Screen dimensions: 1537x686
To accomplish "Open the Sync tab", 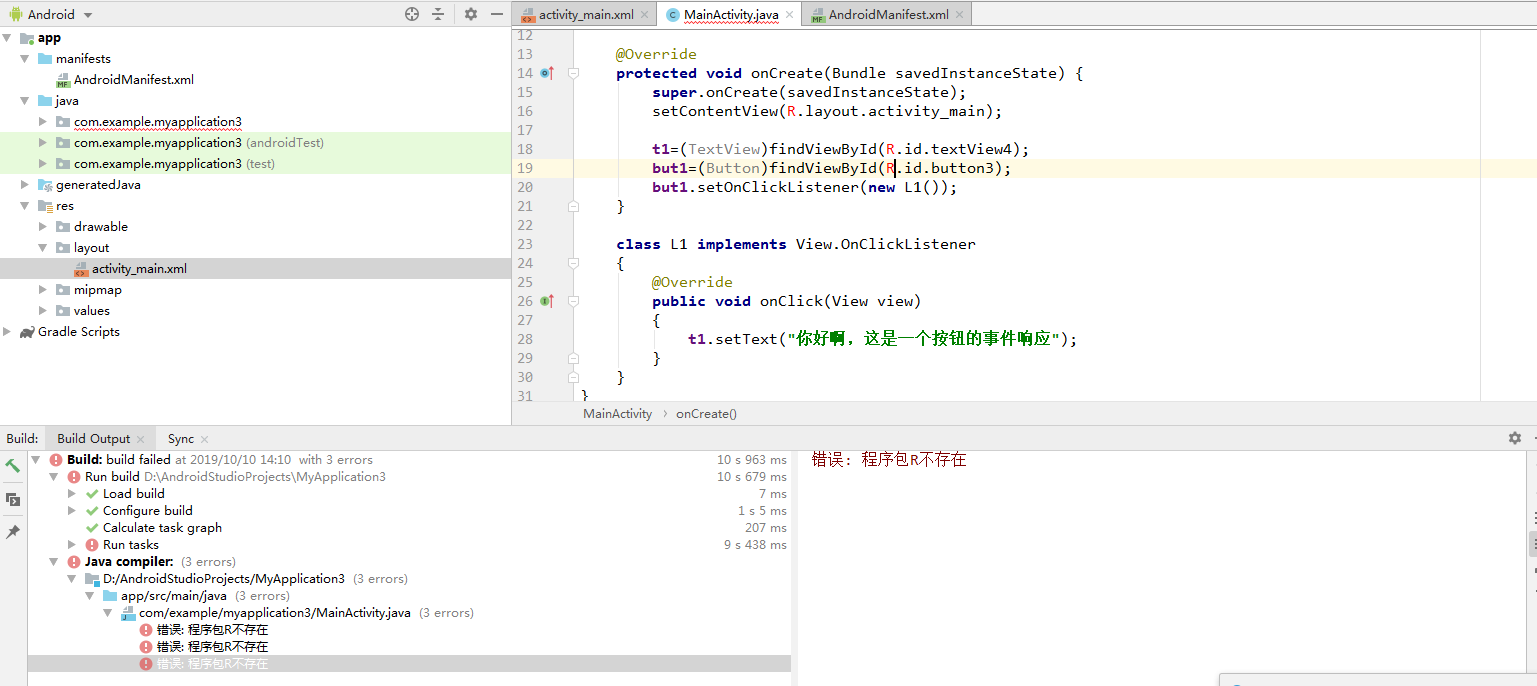I will [x=182, y=438].
